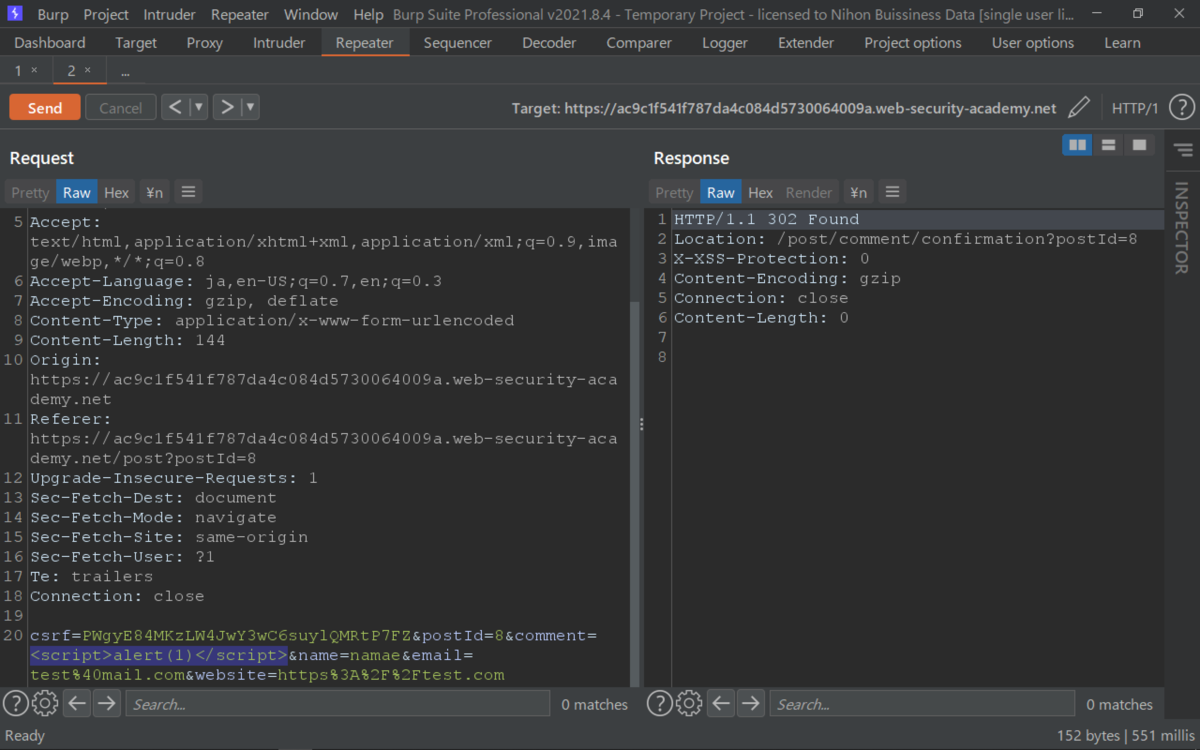Select top-bottom split layout icon
The height and width of the screenshot is (750, 1200).
(1108, 145)
